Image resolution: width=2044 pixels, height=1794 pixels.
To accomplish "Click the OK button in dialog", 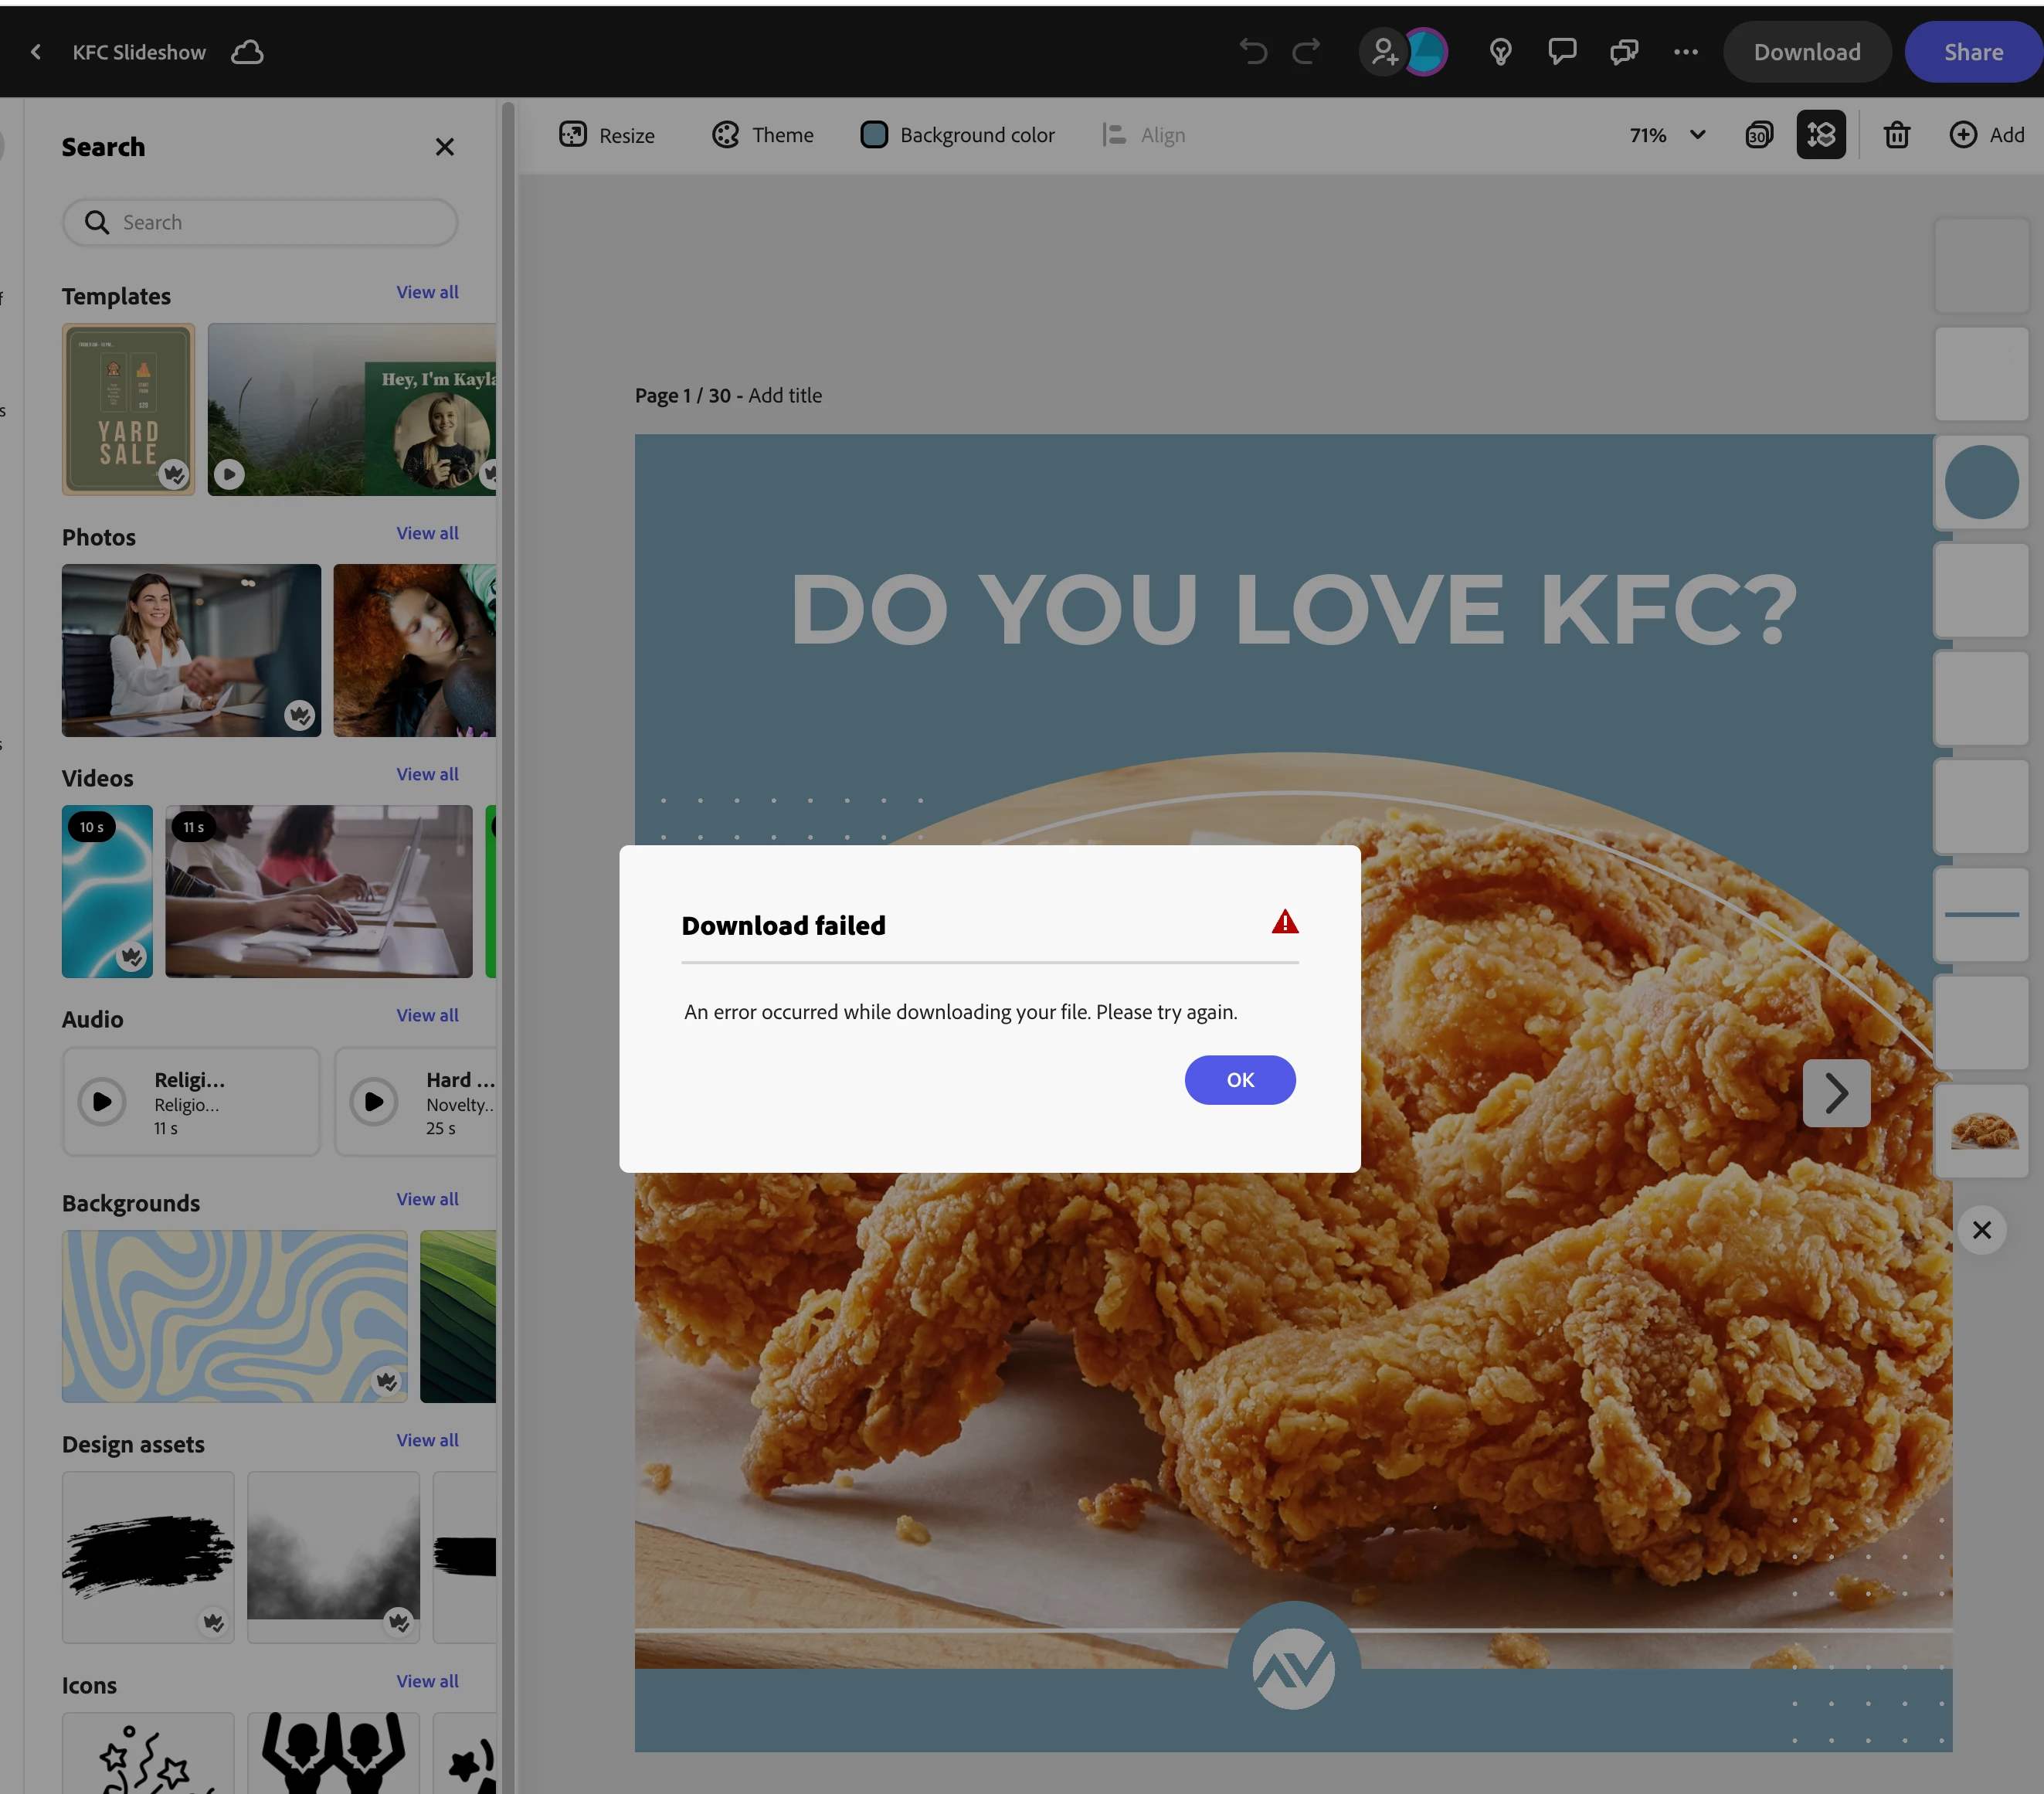I will (1240, 1080).
